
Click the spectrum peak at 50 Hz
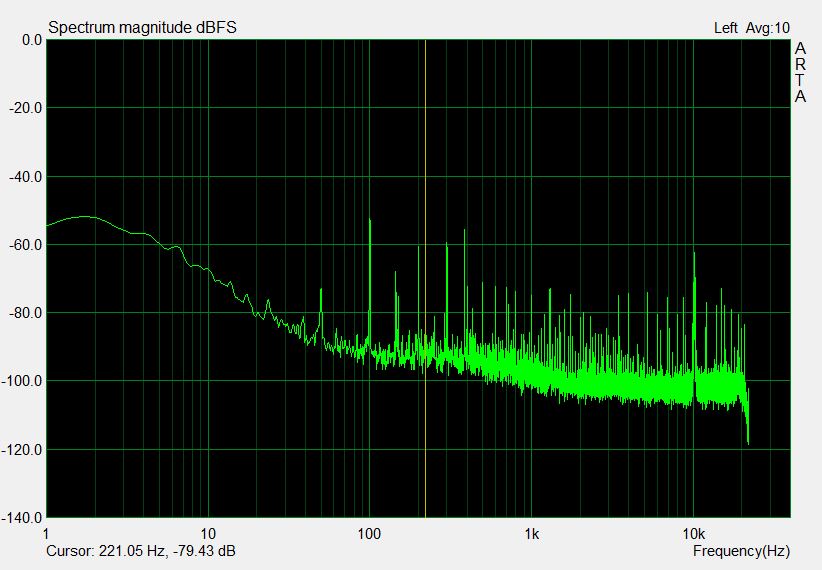click(321, 315)
